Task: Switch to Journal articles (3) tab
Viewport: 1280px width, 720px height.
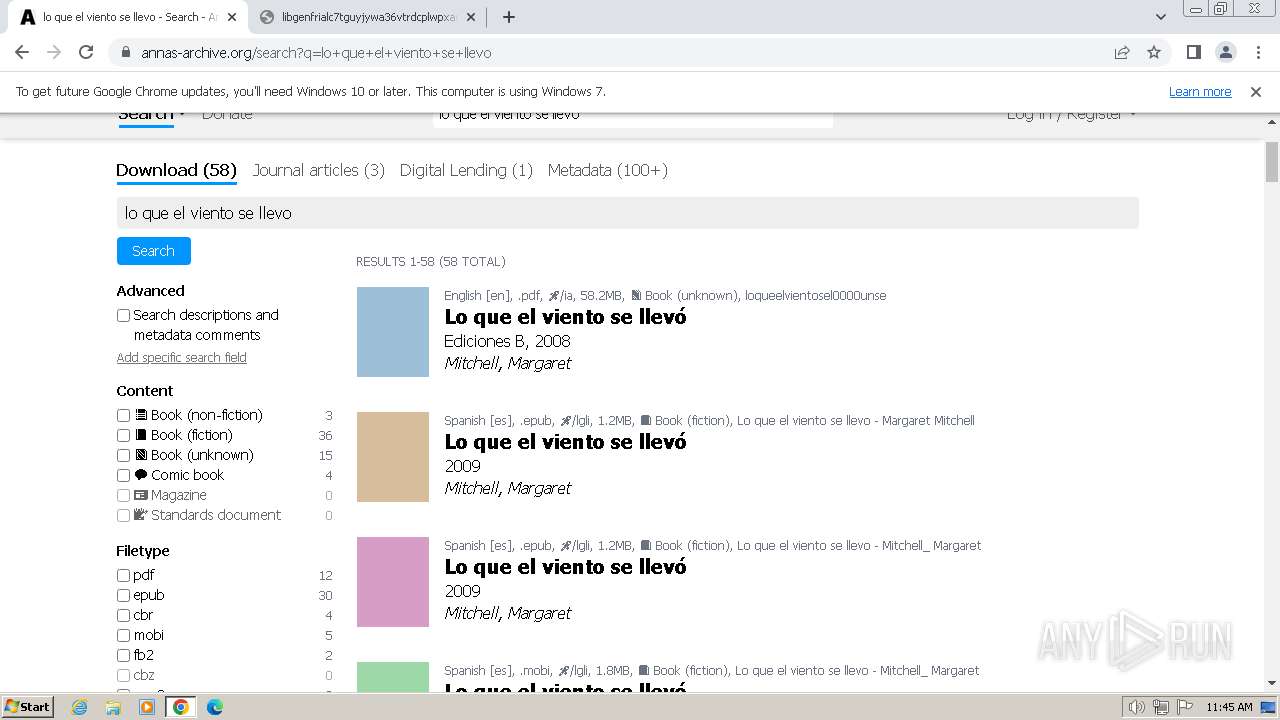Action: click(318, 170)
